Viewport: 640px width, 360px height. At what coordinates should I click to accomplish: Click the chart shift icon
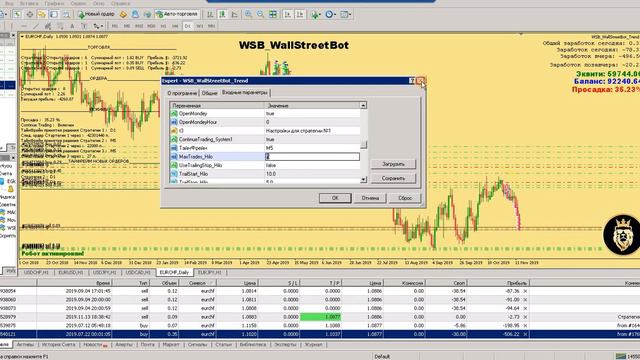click(300, 14)
